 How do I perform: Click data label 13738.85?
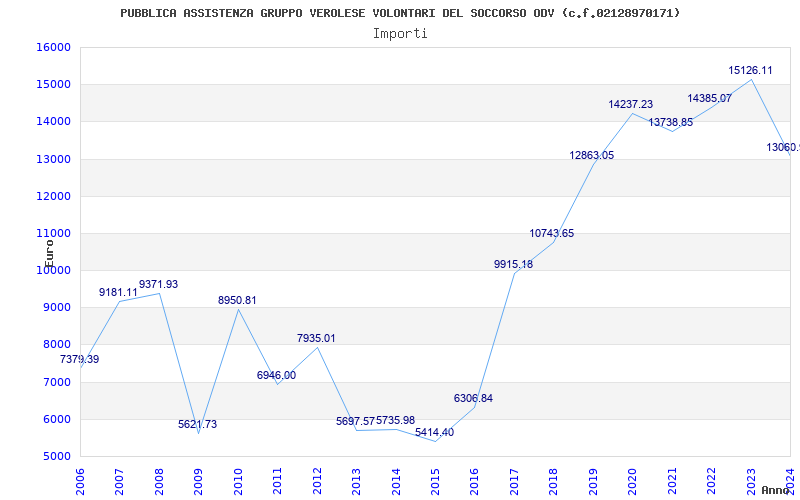coord(671,122)
